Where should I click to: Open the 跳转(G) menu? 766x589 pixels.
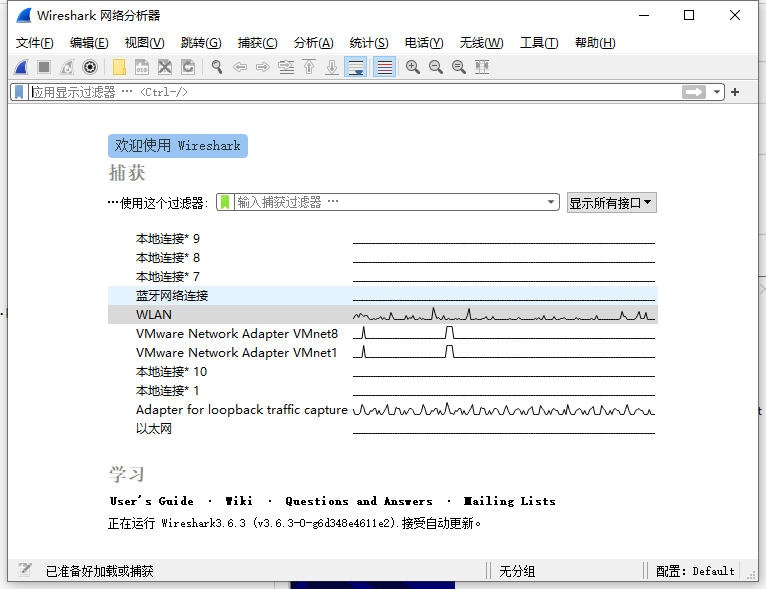[201, 43]
